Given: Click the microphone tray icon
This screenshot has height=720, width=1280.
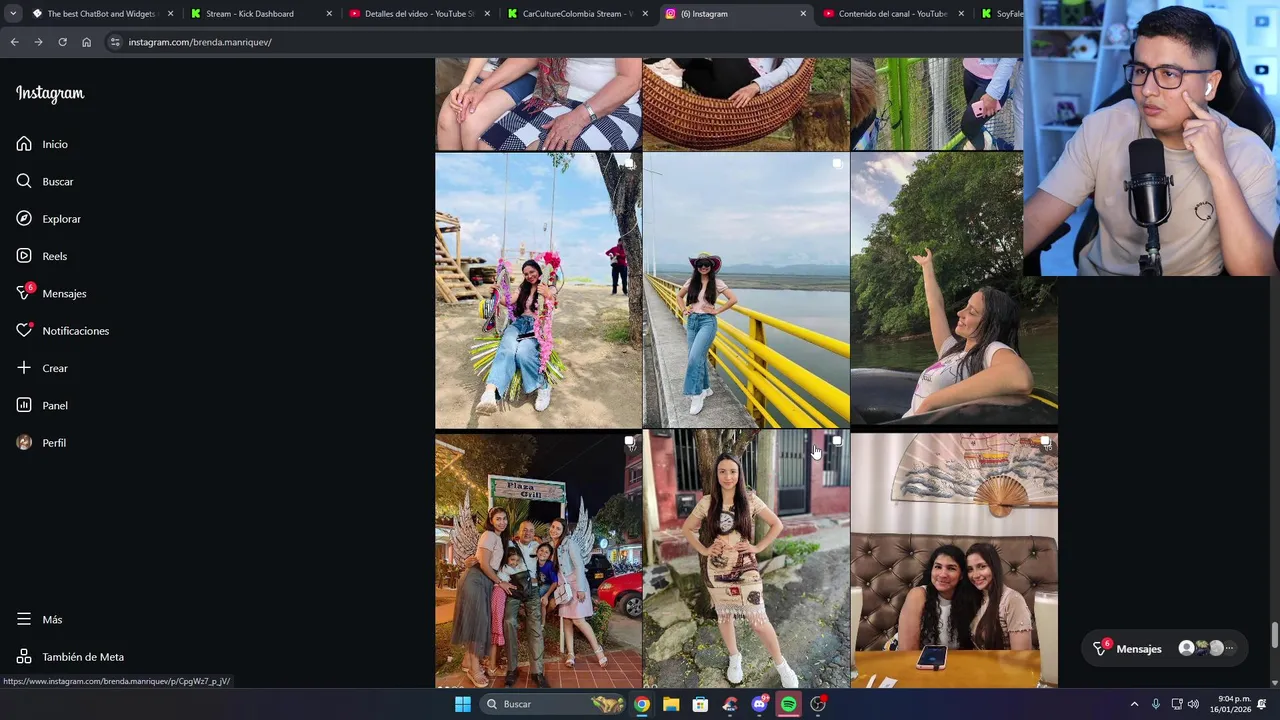Looking at the screenshot, I should tap(1156, 704).
